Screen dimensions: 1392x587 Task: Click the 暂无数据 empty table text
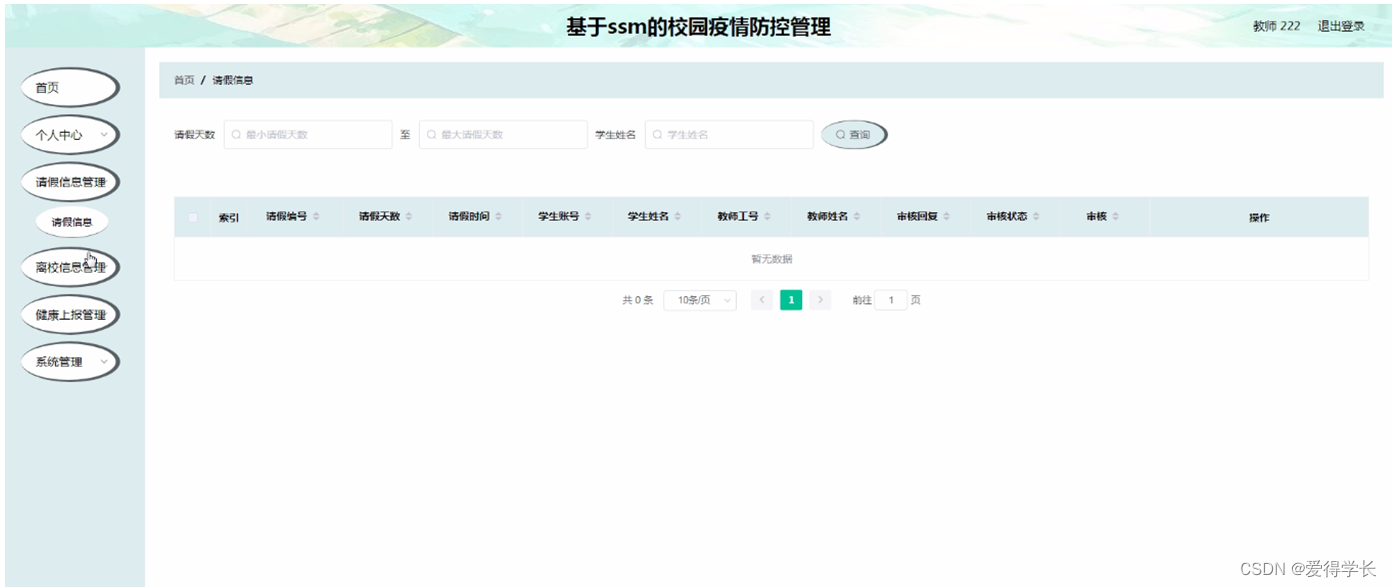[x=771, y=259]
